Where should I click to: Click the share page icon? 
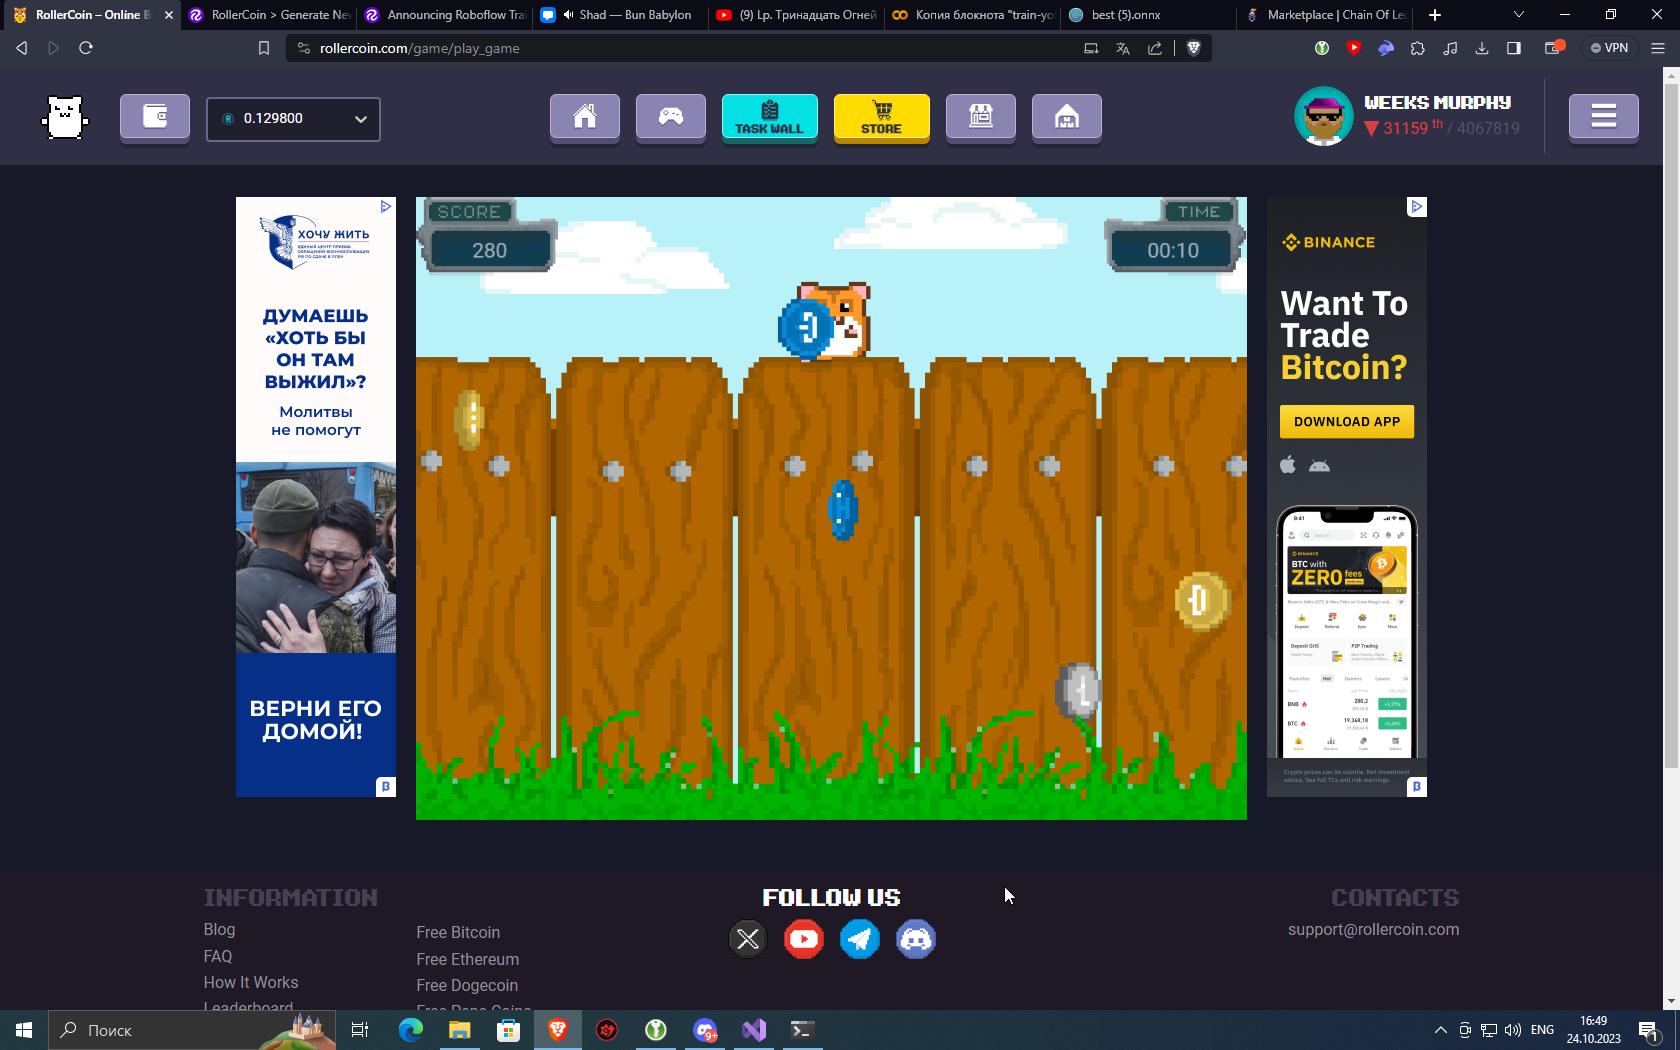point(1155,48)
